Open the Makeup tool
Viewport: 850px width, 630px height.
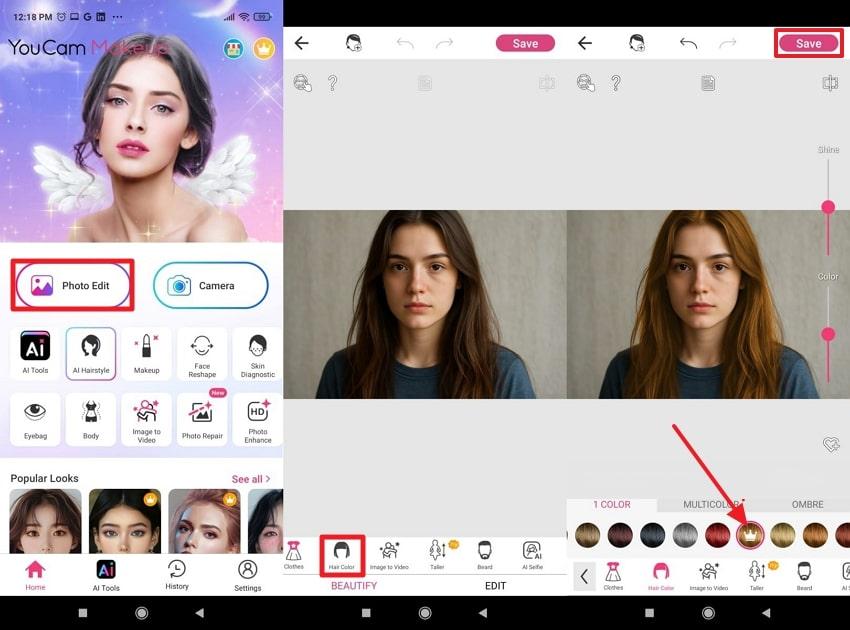click(146, 352)
